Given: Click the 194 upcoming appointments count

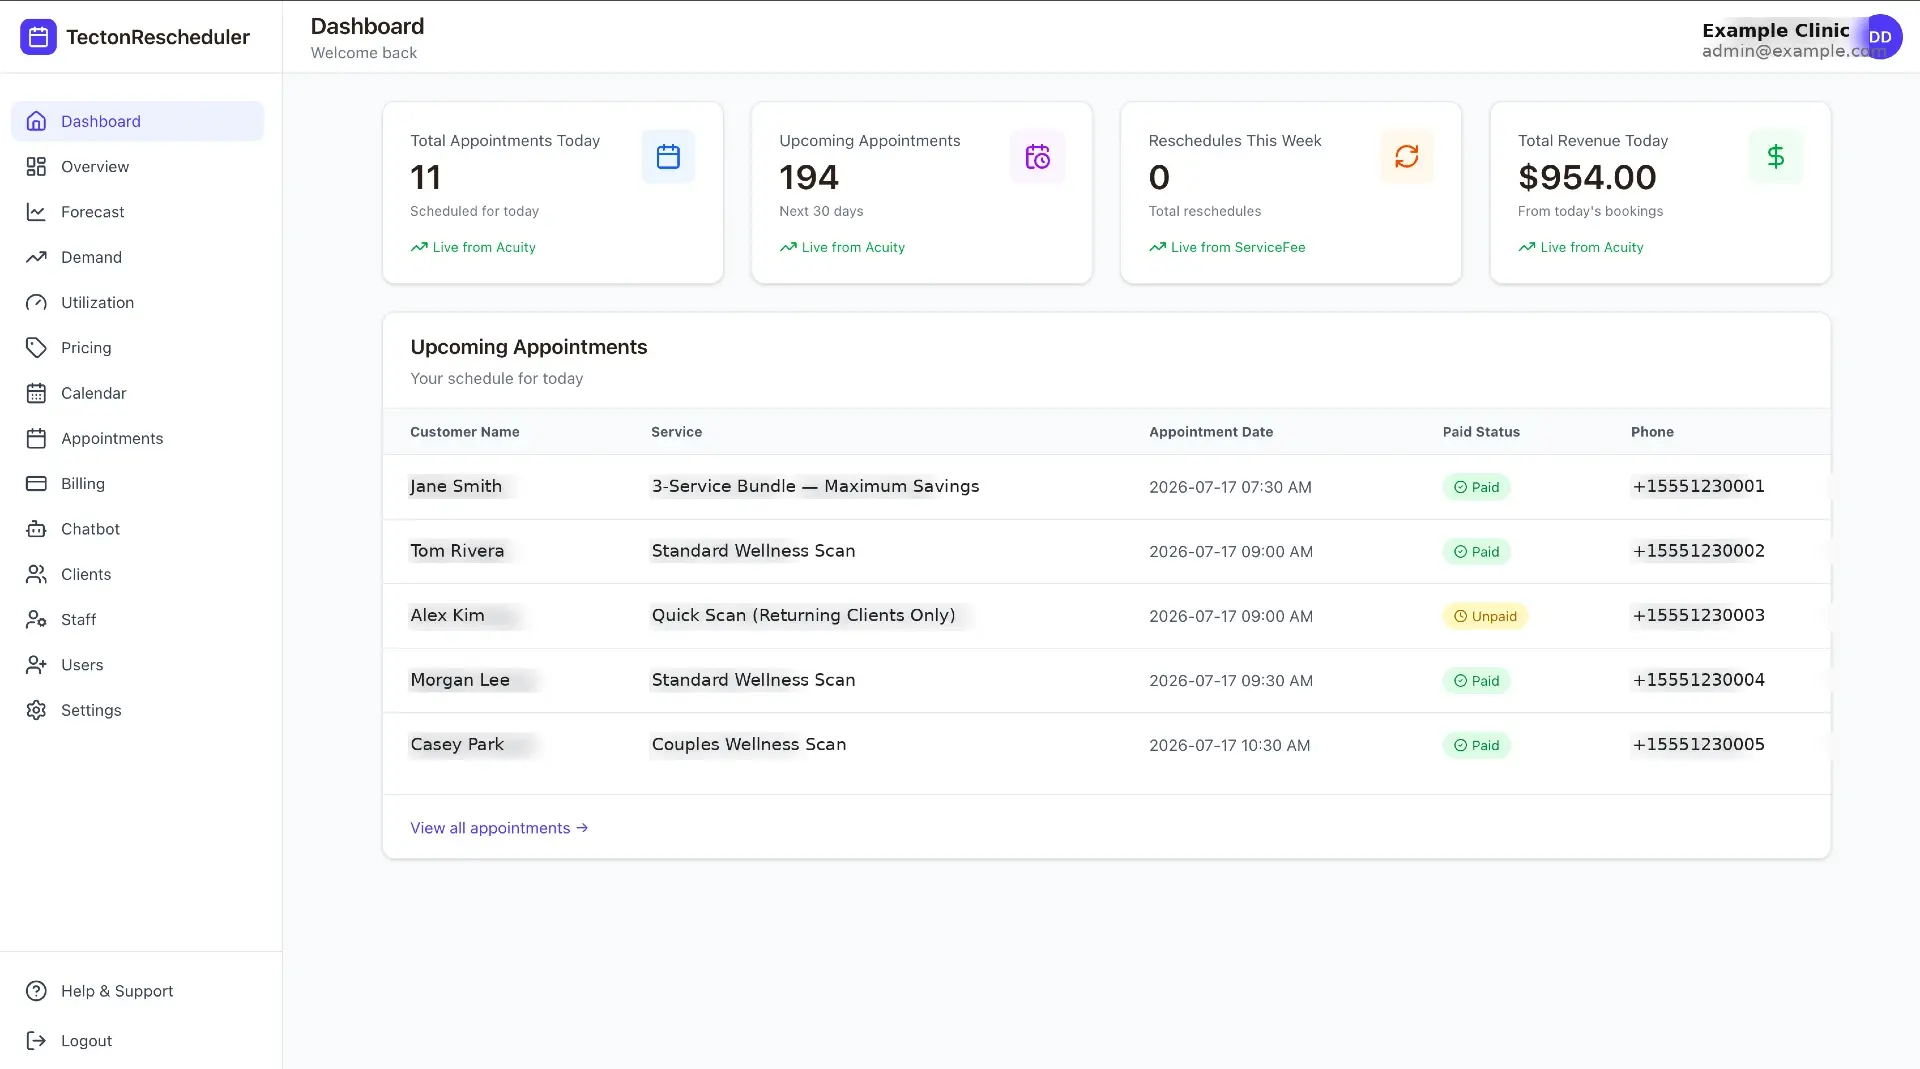Looking at the screenshot, I should pyautogui.click(x=809, y=177).
